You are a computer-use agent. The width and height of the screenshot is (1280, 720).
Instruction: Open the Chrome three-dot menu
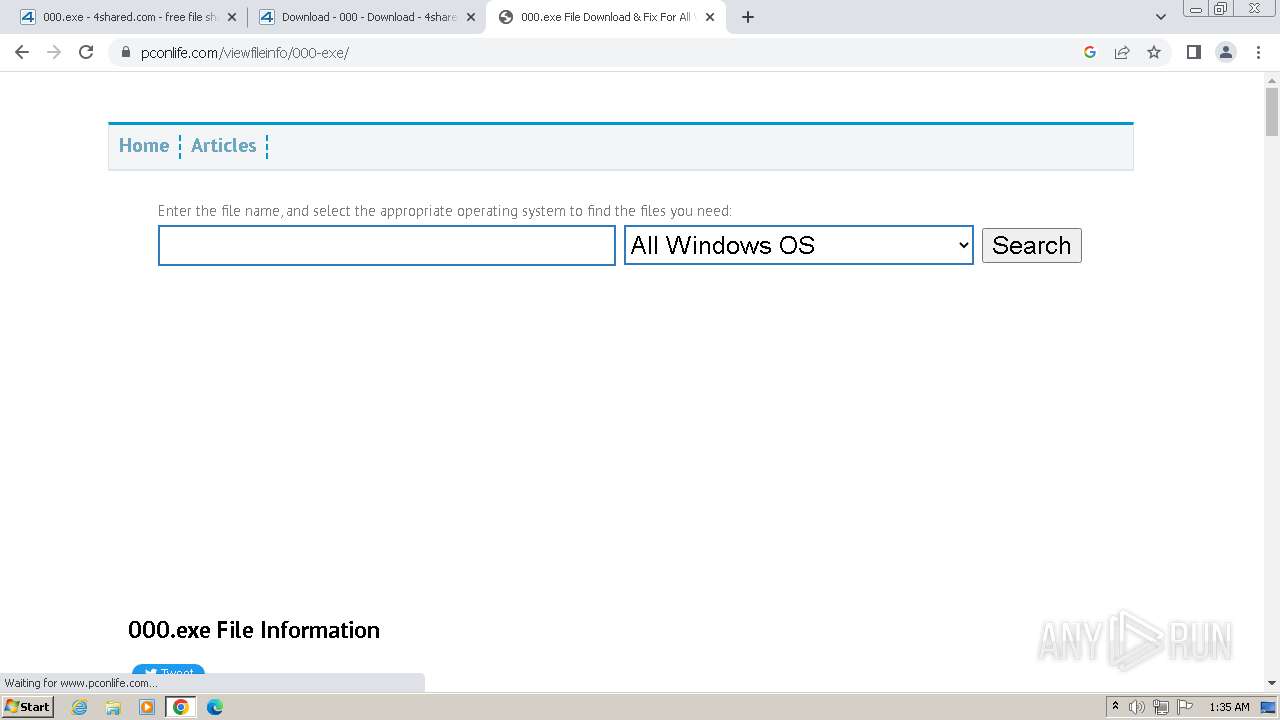pyautogui.click(x=1258, y=52)
